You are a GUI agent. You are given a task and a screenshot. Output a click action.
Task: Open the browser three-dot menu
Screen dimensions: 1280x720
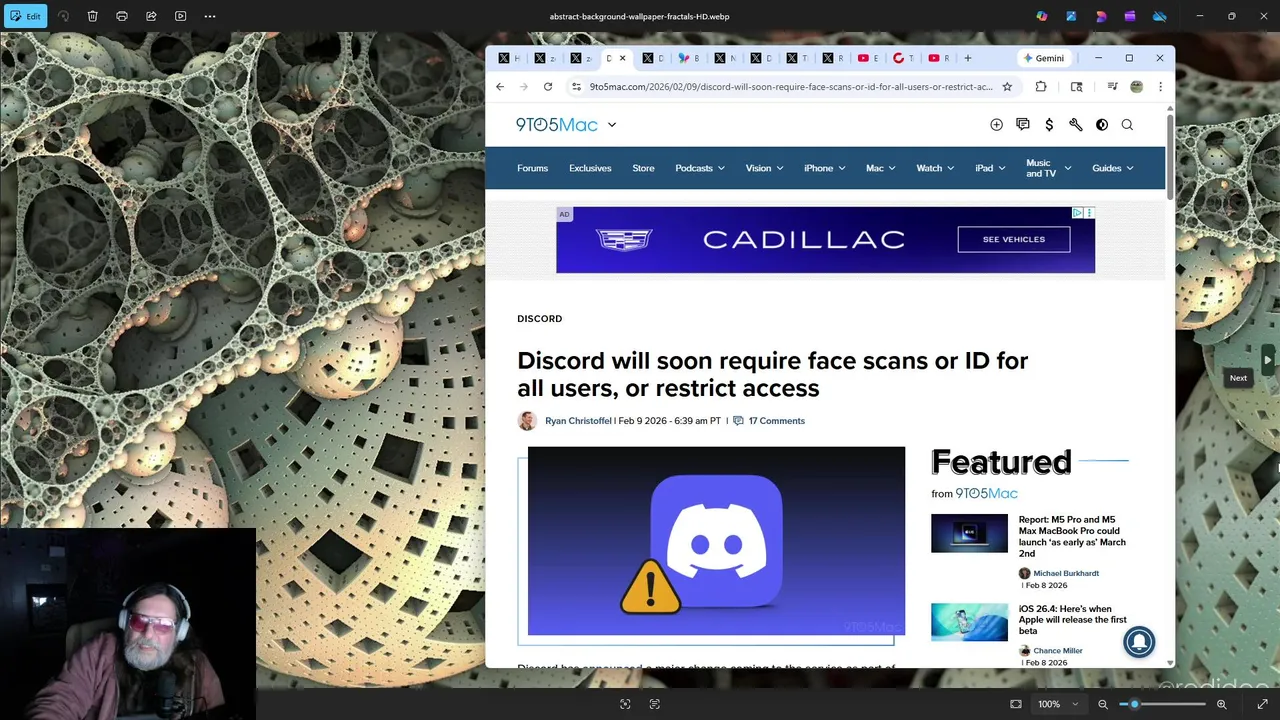(1160, 87)
